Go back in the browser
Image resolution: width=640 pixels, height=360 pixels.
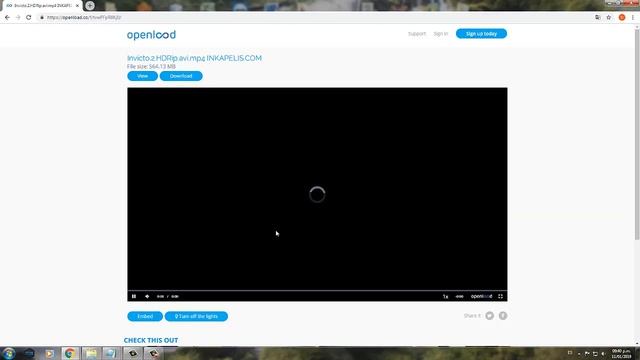point(7,18)
